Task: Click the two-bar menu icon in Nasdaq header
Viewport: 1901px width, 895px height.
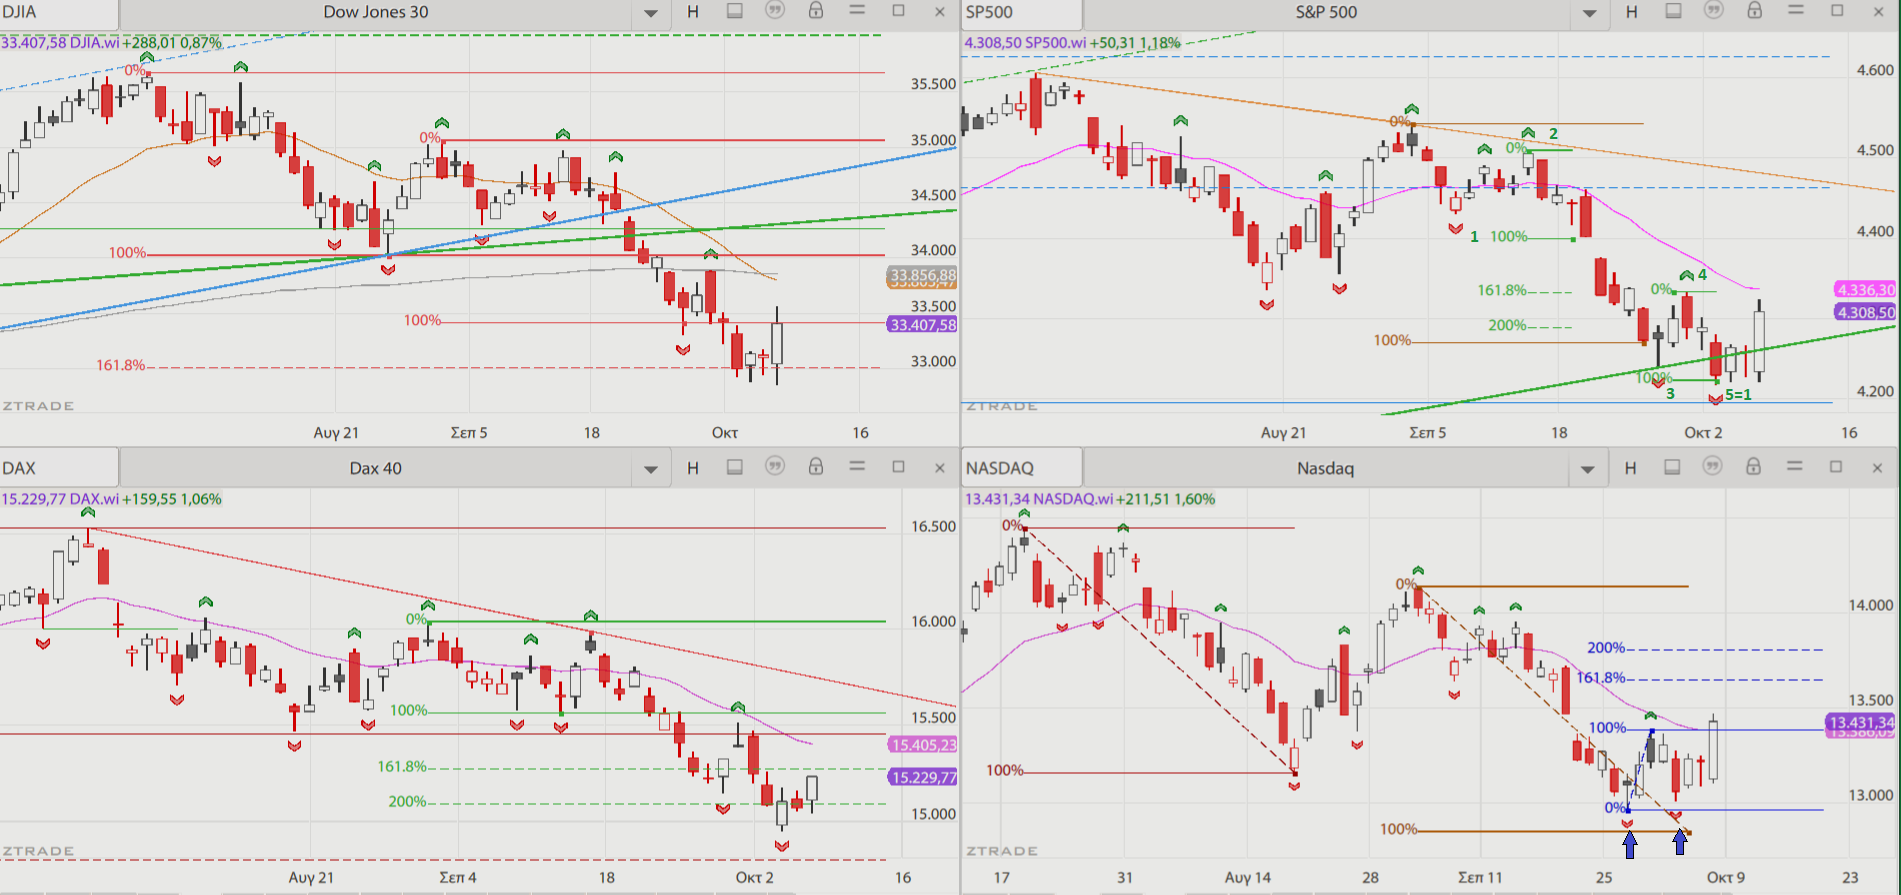Action: click(1795, 467)
